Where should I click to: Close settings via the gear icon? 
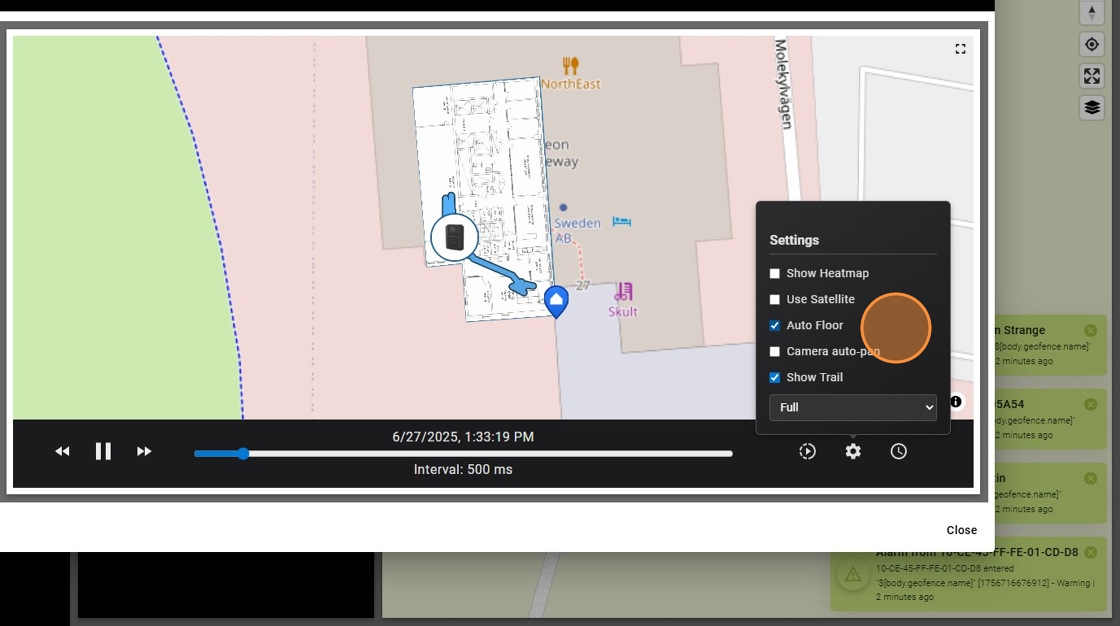(x=853, y=452)
